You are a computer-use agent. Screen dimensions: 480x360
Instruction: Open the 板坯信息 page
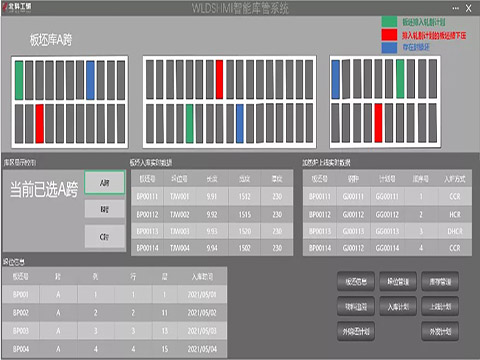pos(356,282)
